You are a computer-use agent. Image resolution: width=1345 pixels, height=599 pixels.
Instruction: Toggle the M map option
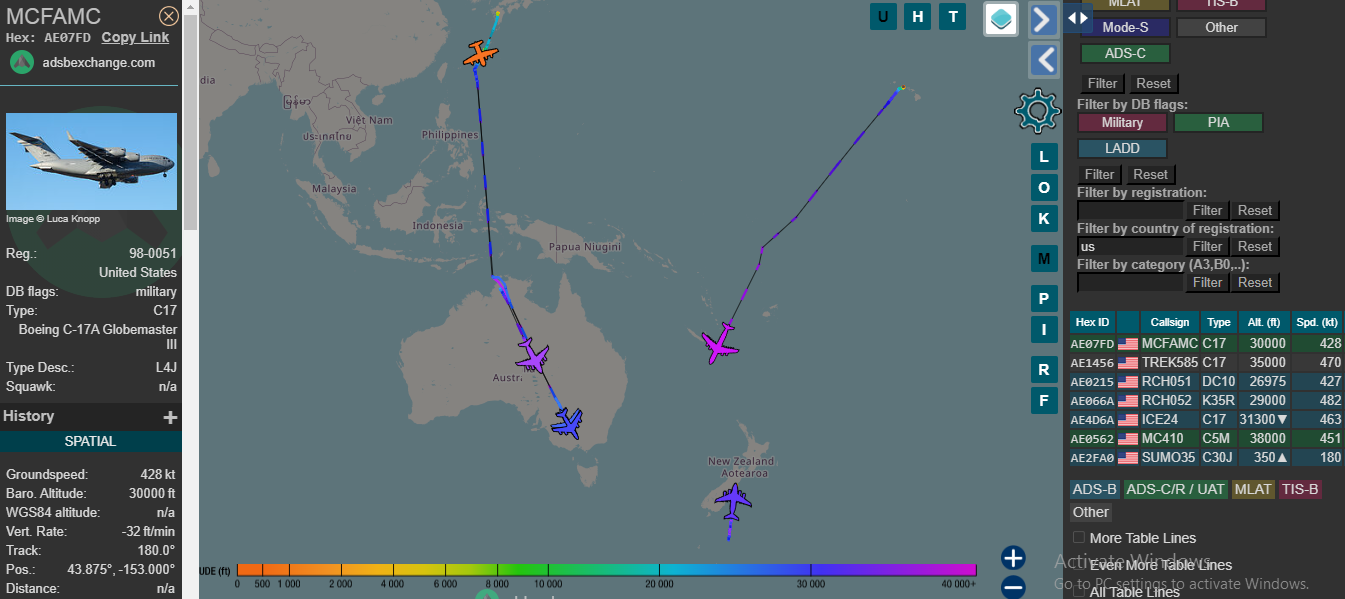tap(1044, 258)
